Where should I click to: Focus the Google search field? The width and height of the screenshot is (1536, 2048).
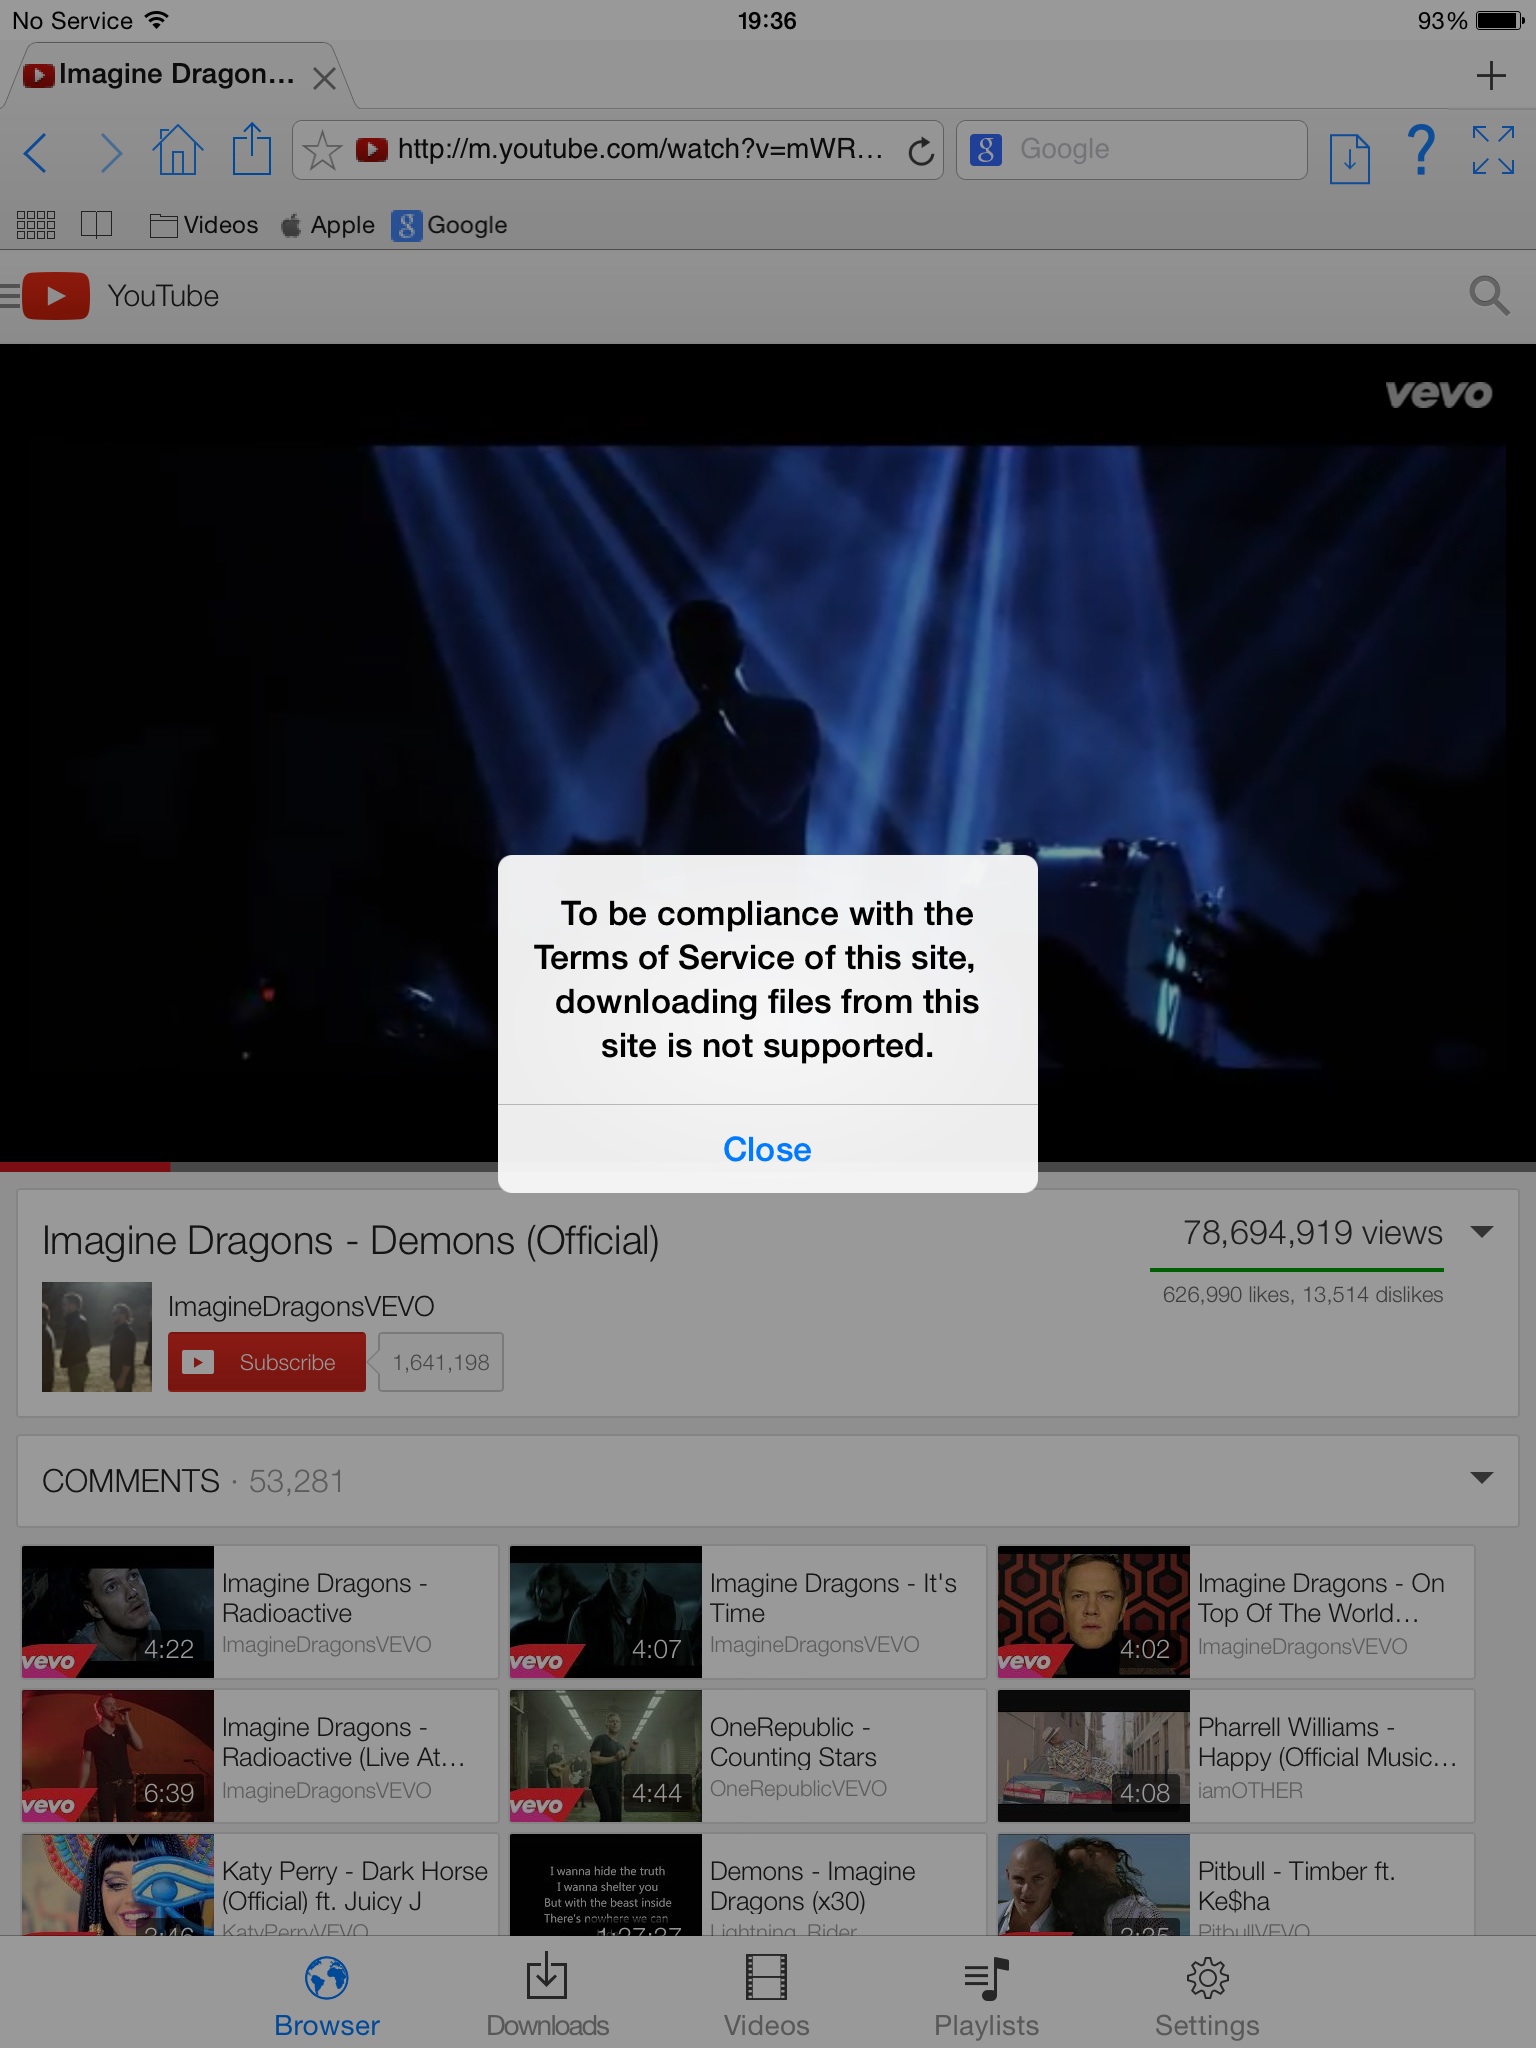1132,150
